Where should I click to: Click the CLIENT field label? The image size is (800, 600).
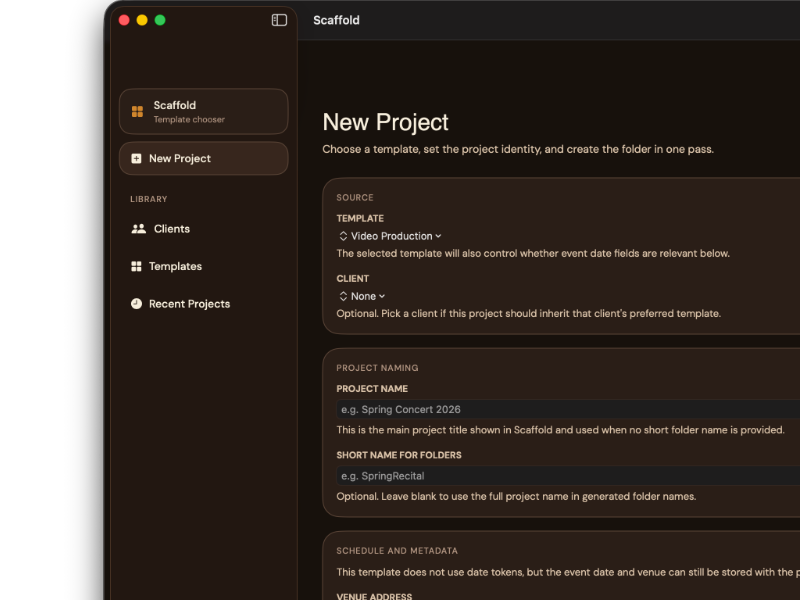[x=353, y=279]
